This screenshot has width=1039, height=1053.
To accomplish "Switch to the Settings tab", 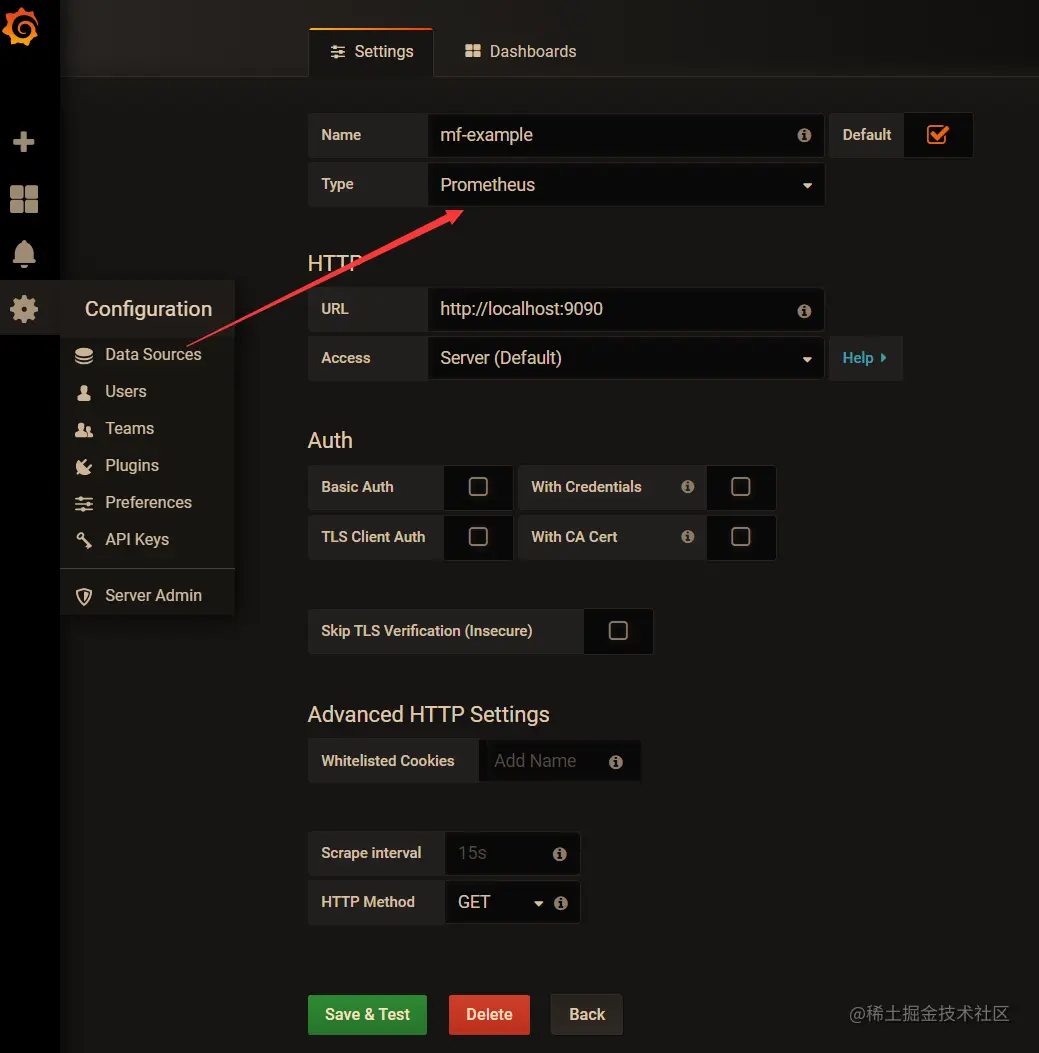I will [371, 52].
